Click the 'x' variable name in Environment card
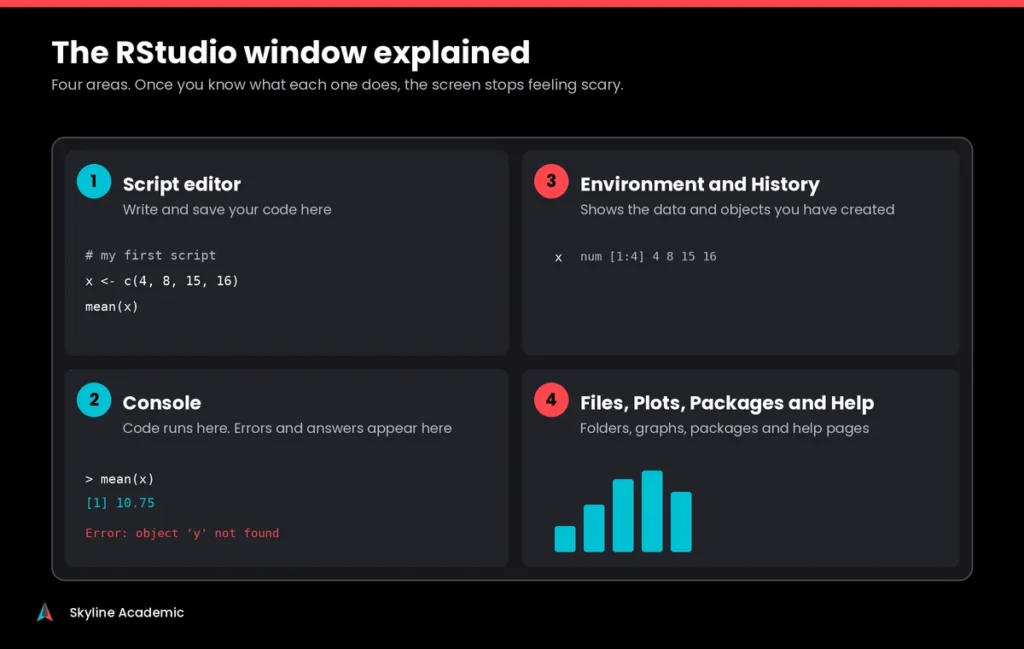This screenshot has height=649, width=1024. [558, 257]
